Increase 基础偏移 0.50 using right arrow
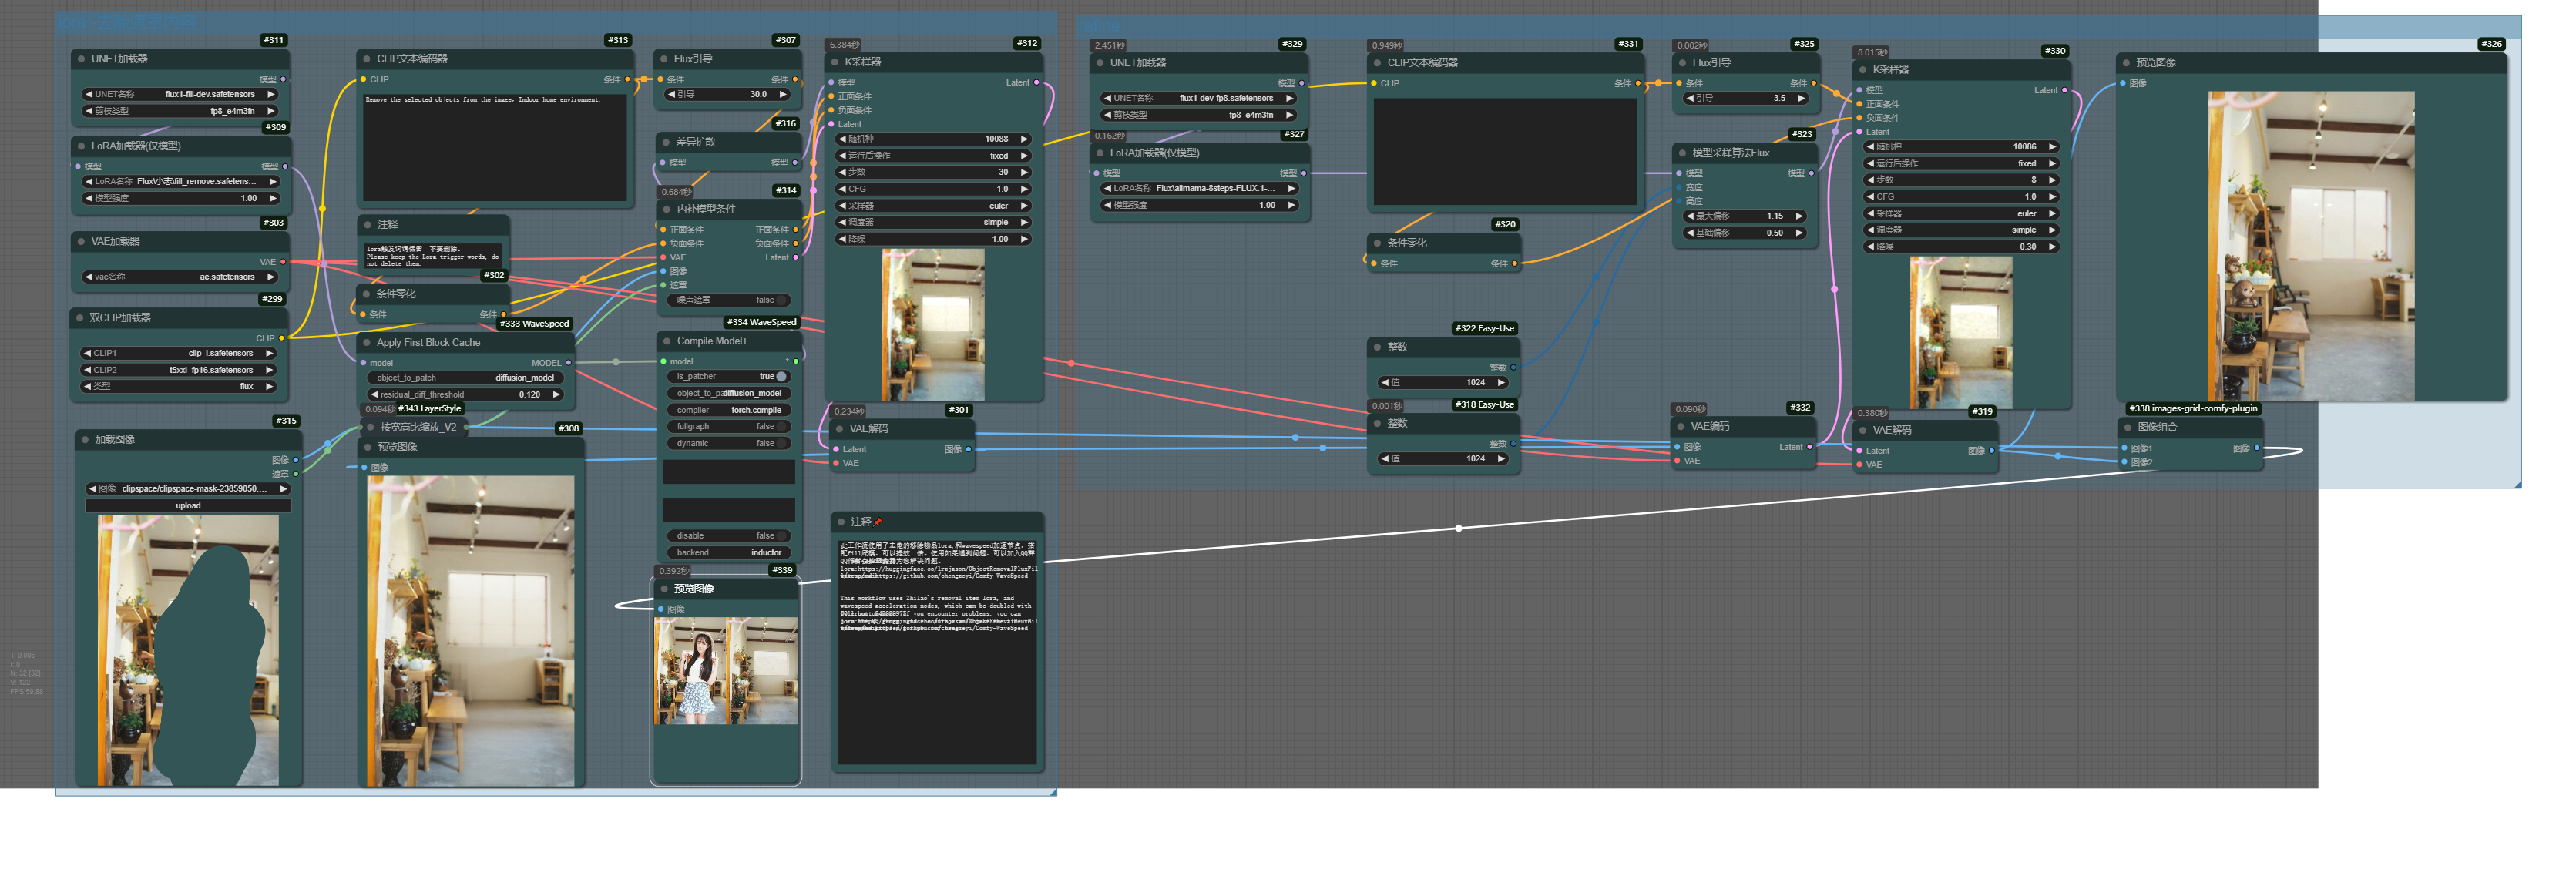 coord(1799,233)
